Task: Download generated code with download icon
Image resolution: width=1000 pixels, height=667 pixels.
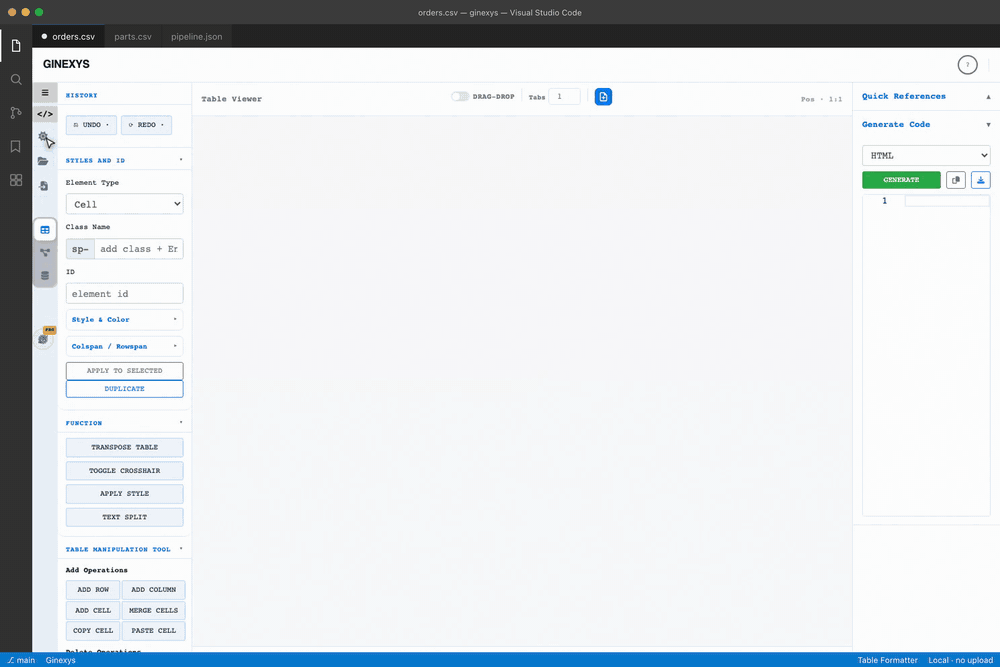Action: point(981,180)
